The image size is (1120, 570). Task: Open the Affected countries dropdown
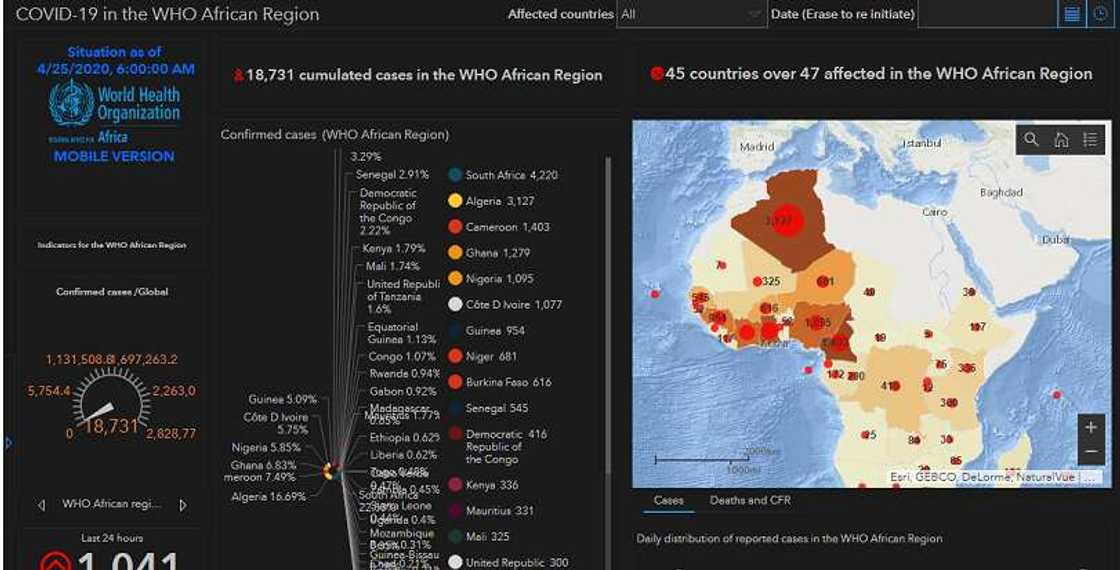(x=690, y=15)
